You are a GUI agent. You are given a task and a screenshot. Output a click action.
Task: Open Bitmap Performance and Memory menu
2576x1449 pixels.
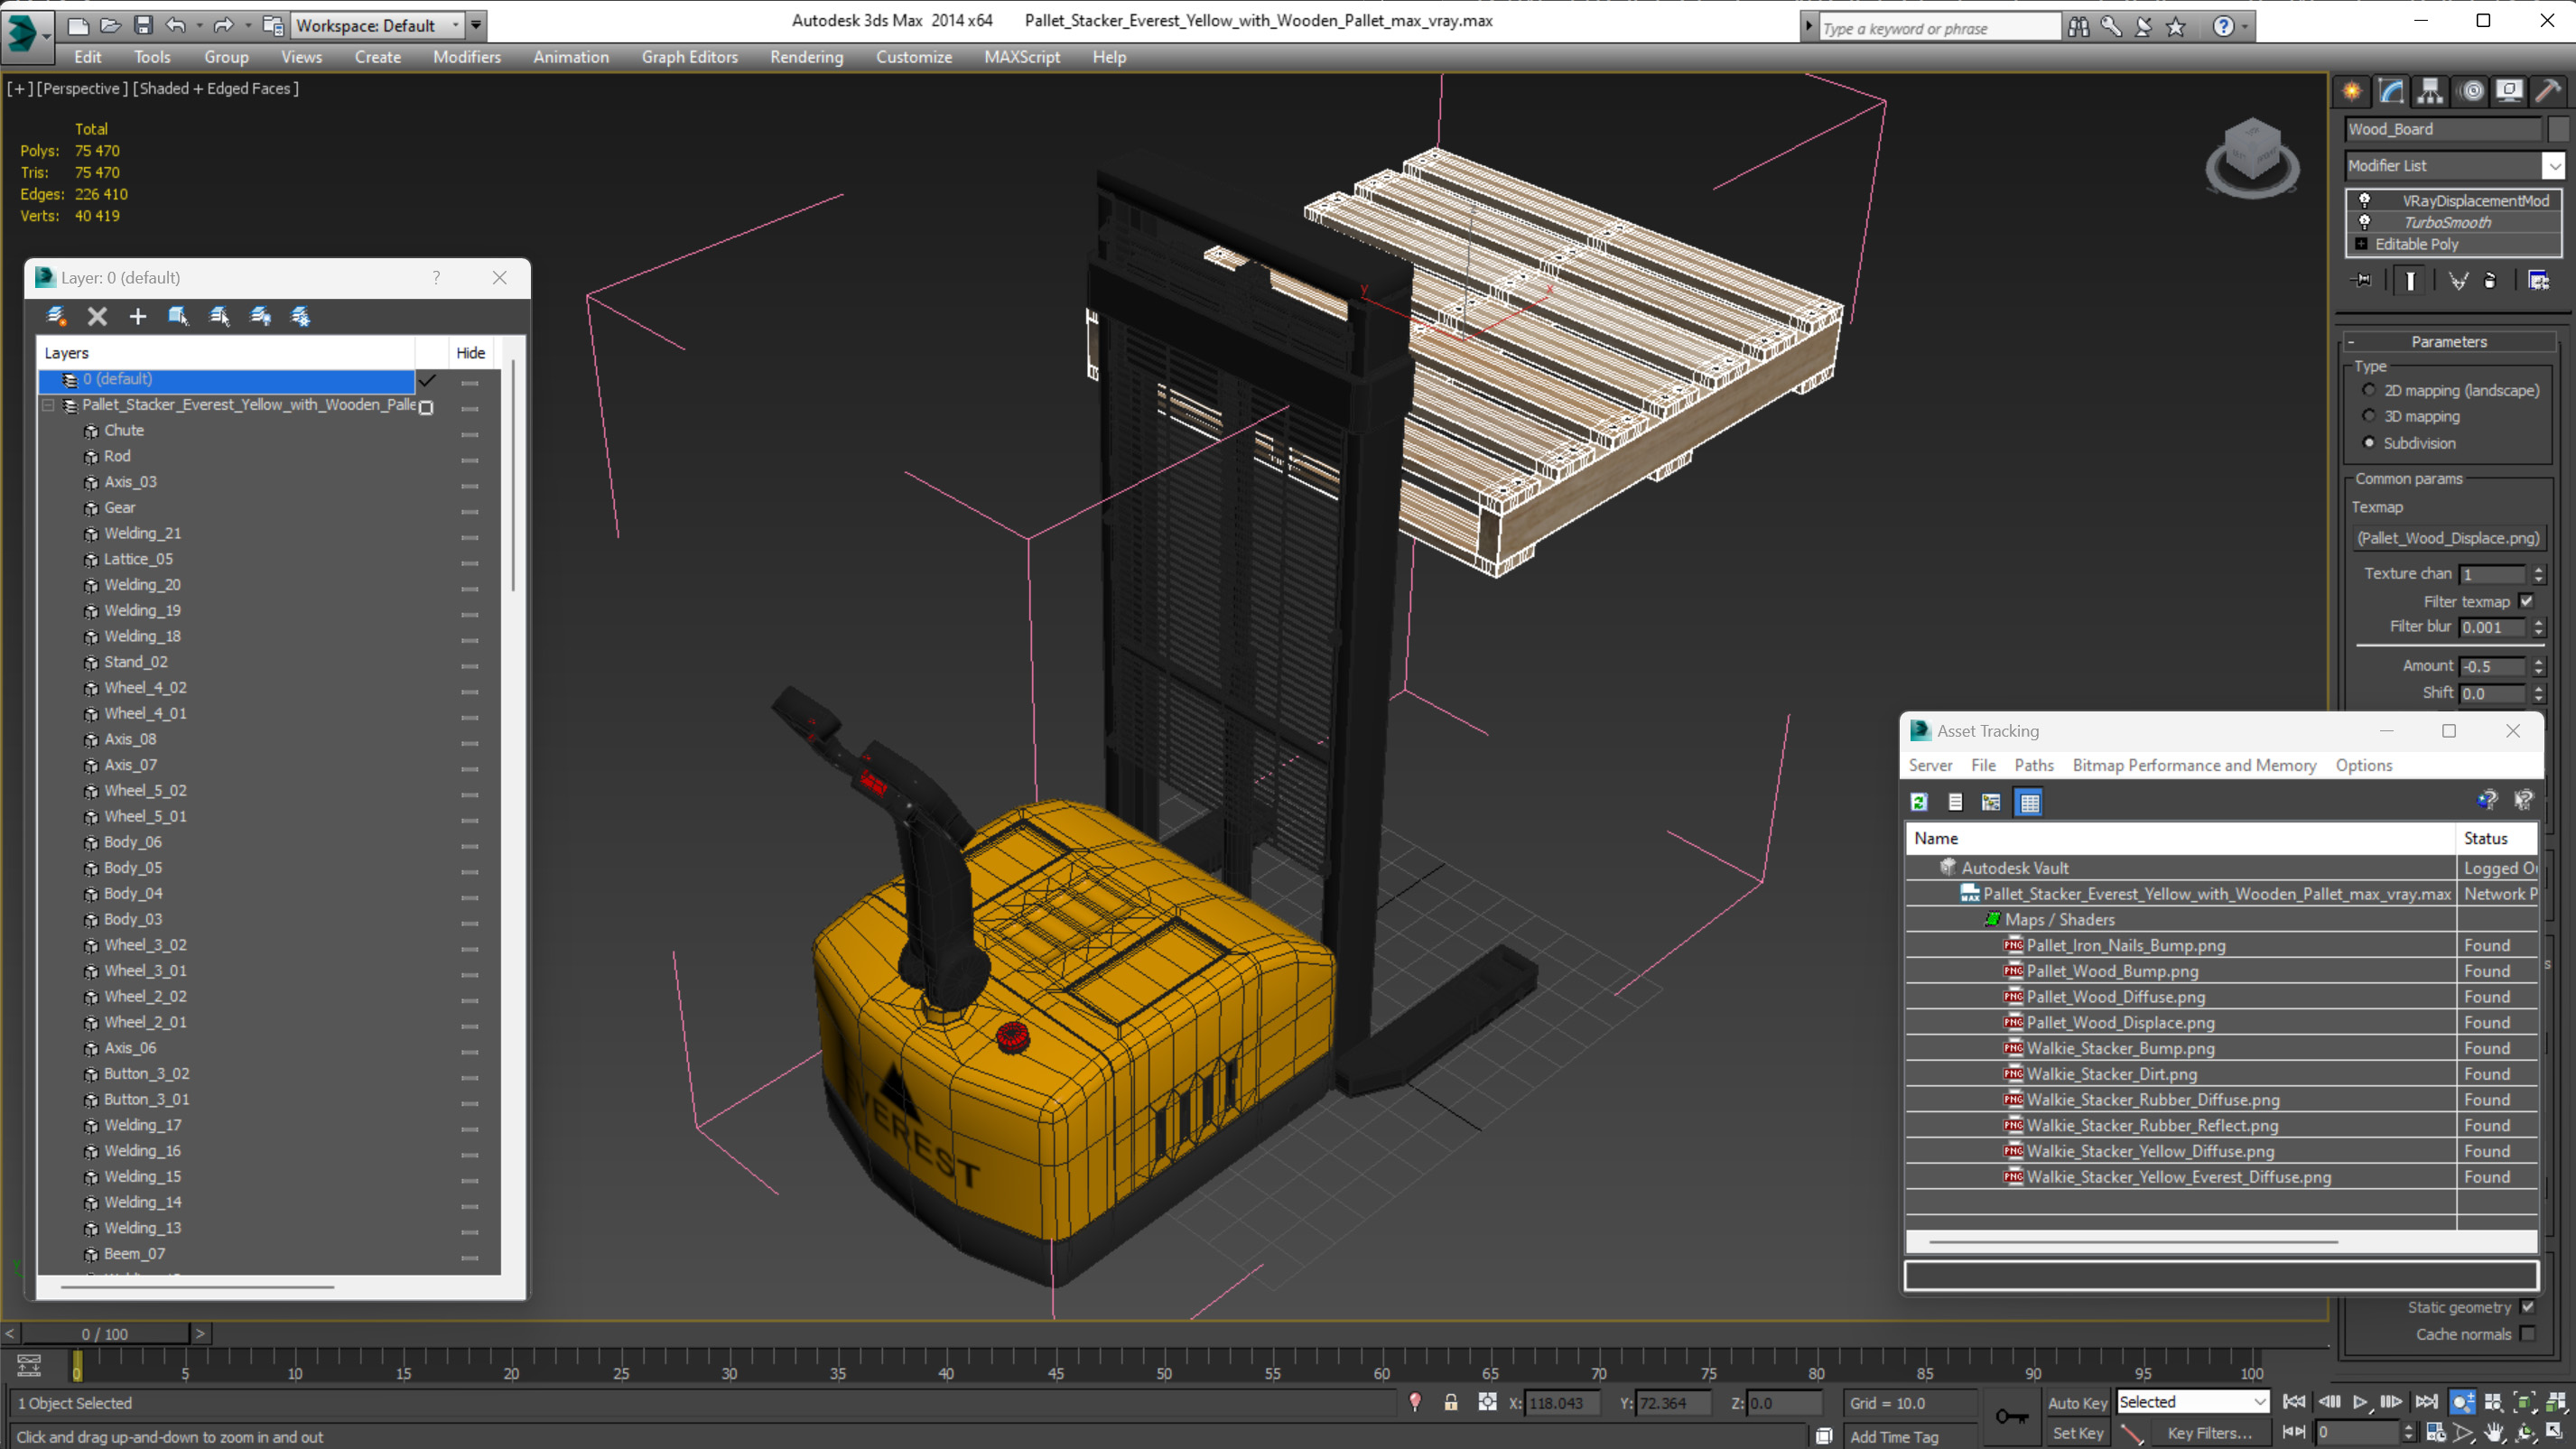[x=2194, y=765]
